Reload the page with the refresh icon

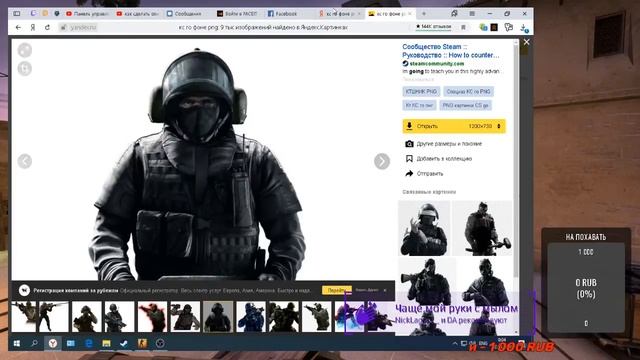coord(47,27)
